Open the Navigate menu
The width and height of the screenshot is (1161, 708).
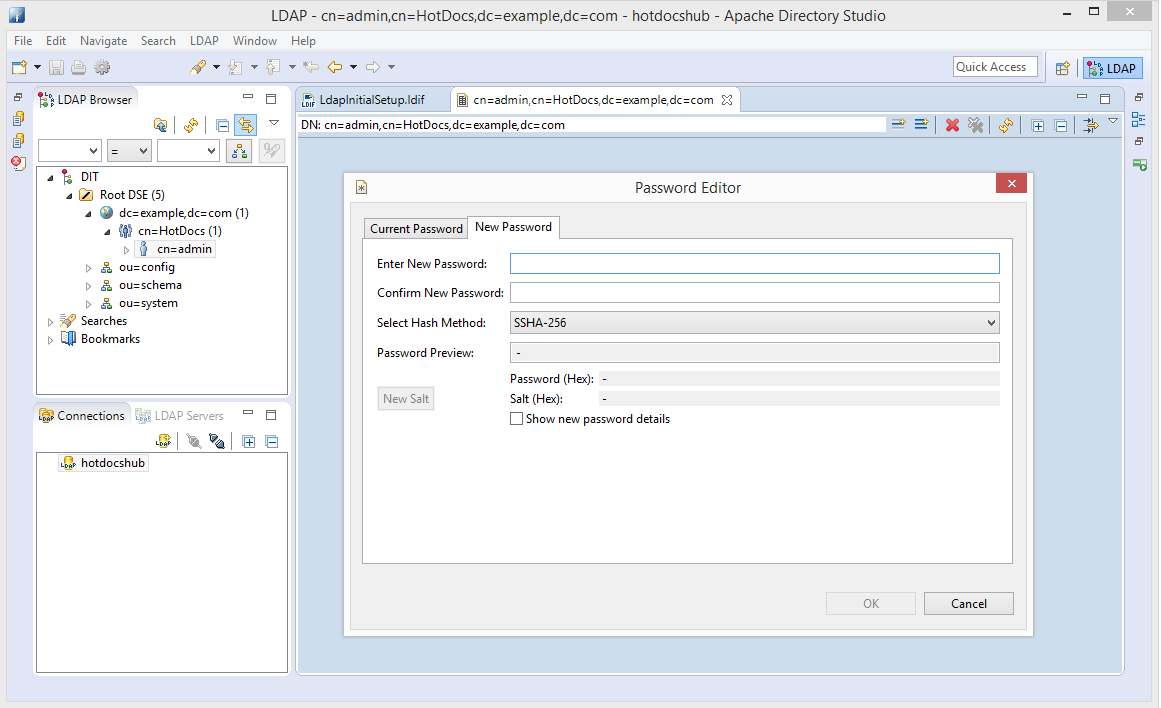103,41
